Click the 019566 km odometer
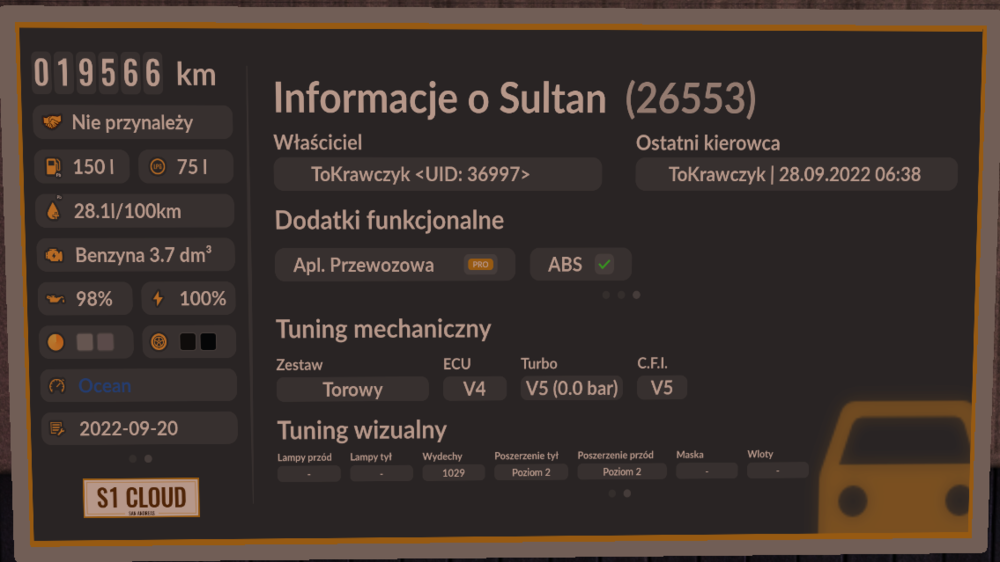Screen dimensions: 1000x562 click(x=124, y=73)
